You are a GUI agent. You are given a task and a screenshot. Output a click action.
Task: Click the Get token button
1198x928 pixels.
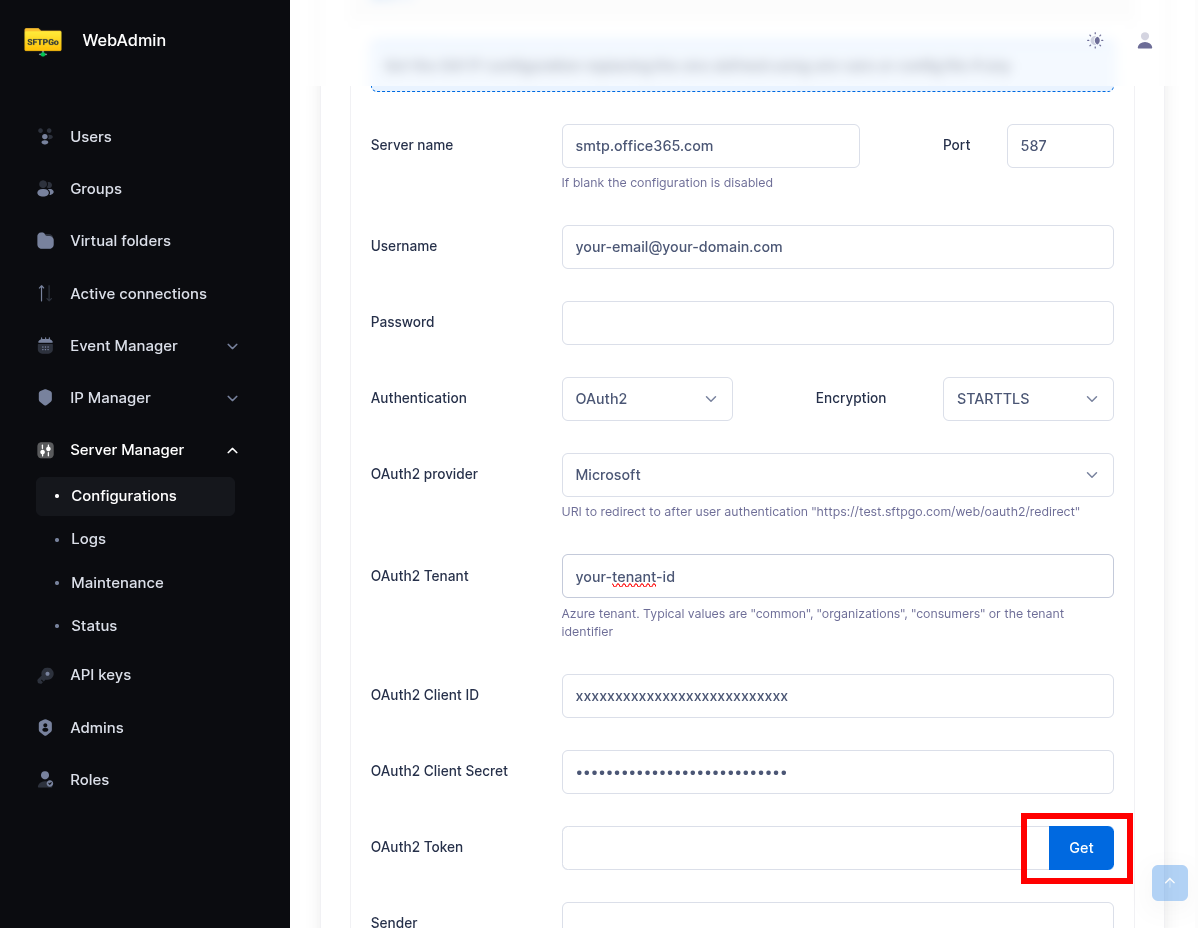click(x=1081, y=848)
